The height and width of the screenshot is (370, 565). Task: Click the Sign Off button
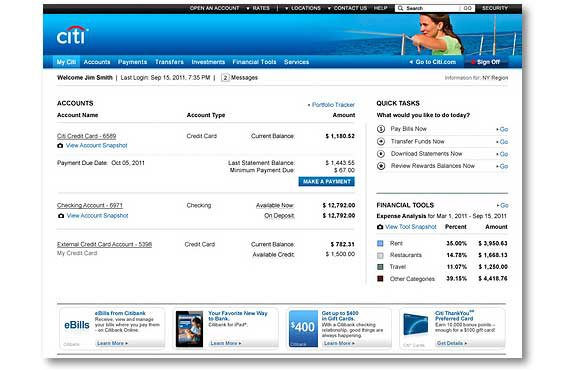(x=485, y=62)
